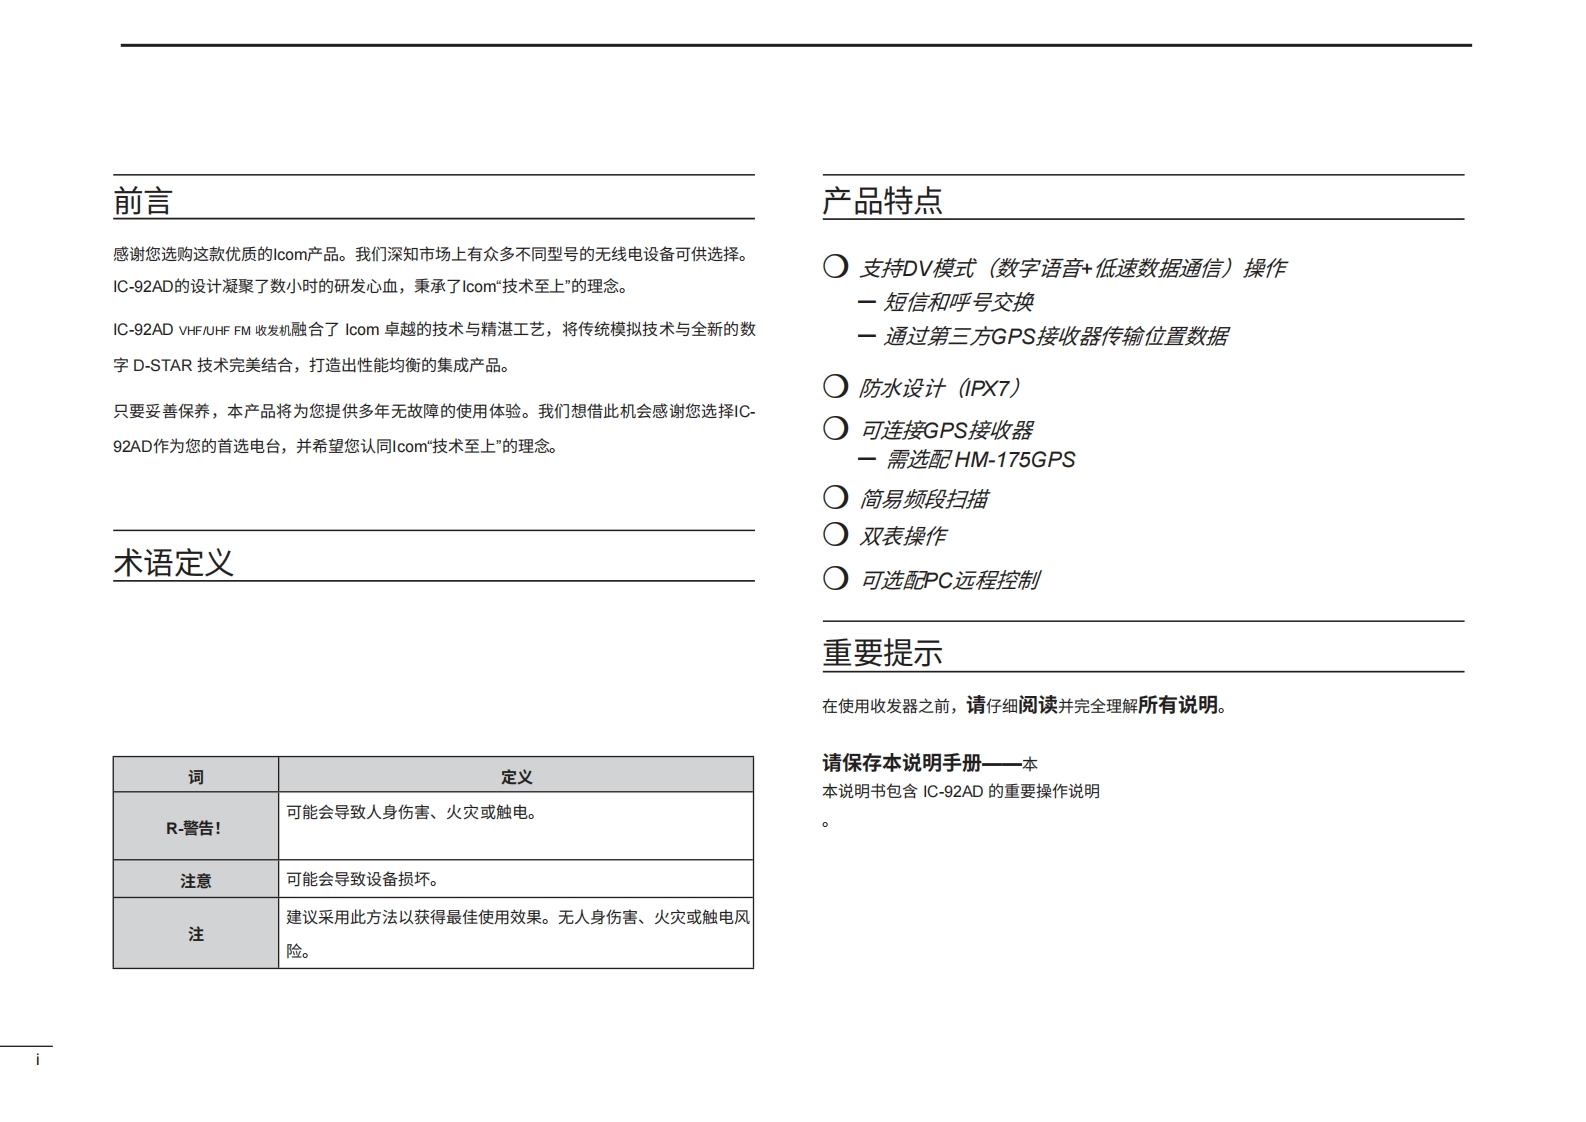Click the 定义 table column header
The image size is (1586, 1122).
pyautogui.click(x=516, y=776)
